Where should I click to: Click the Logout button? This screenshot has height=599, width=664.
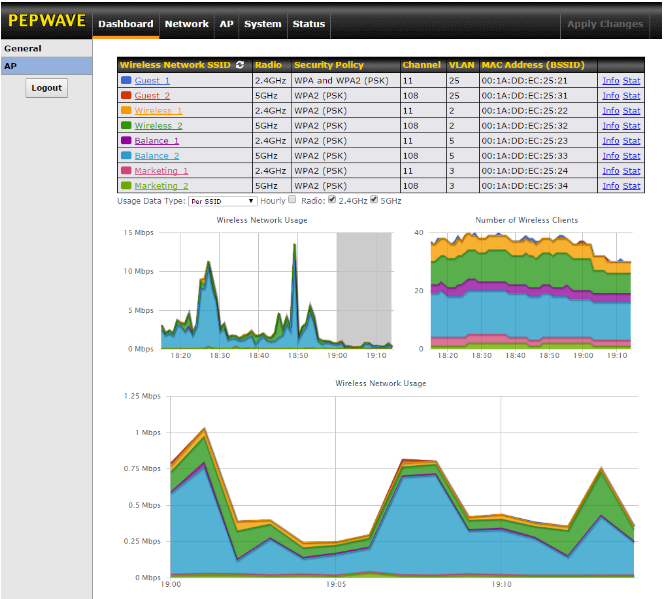click(46, 88)
